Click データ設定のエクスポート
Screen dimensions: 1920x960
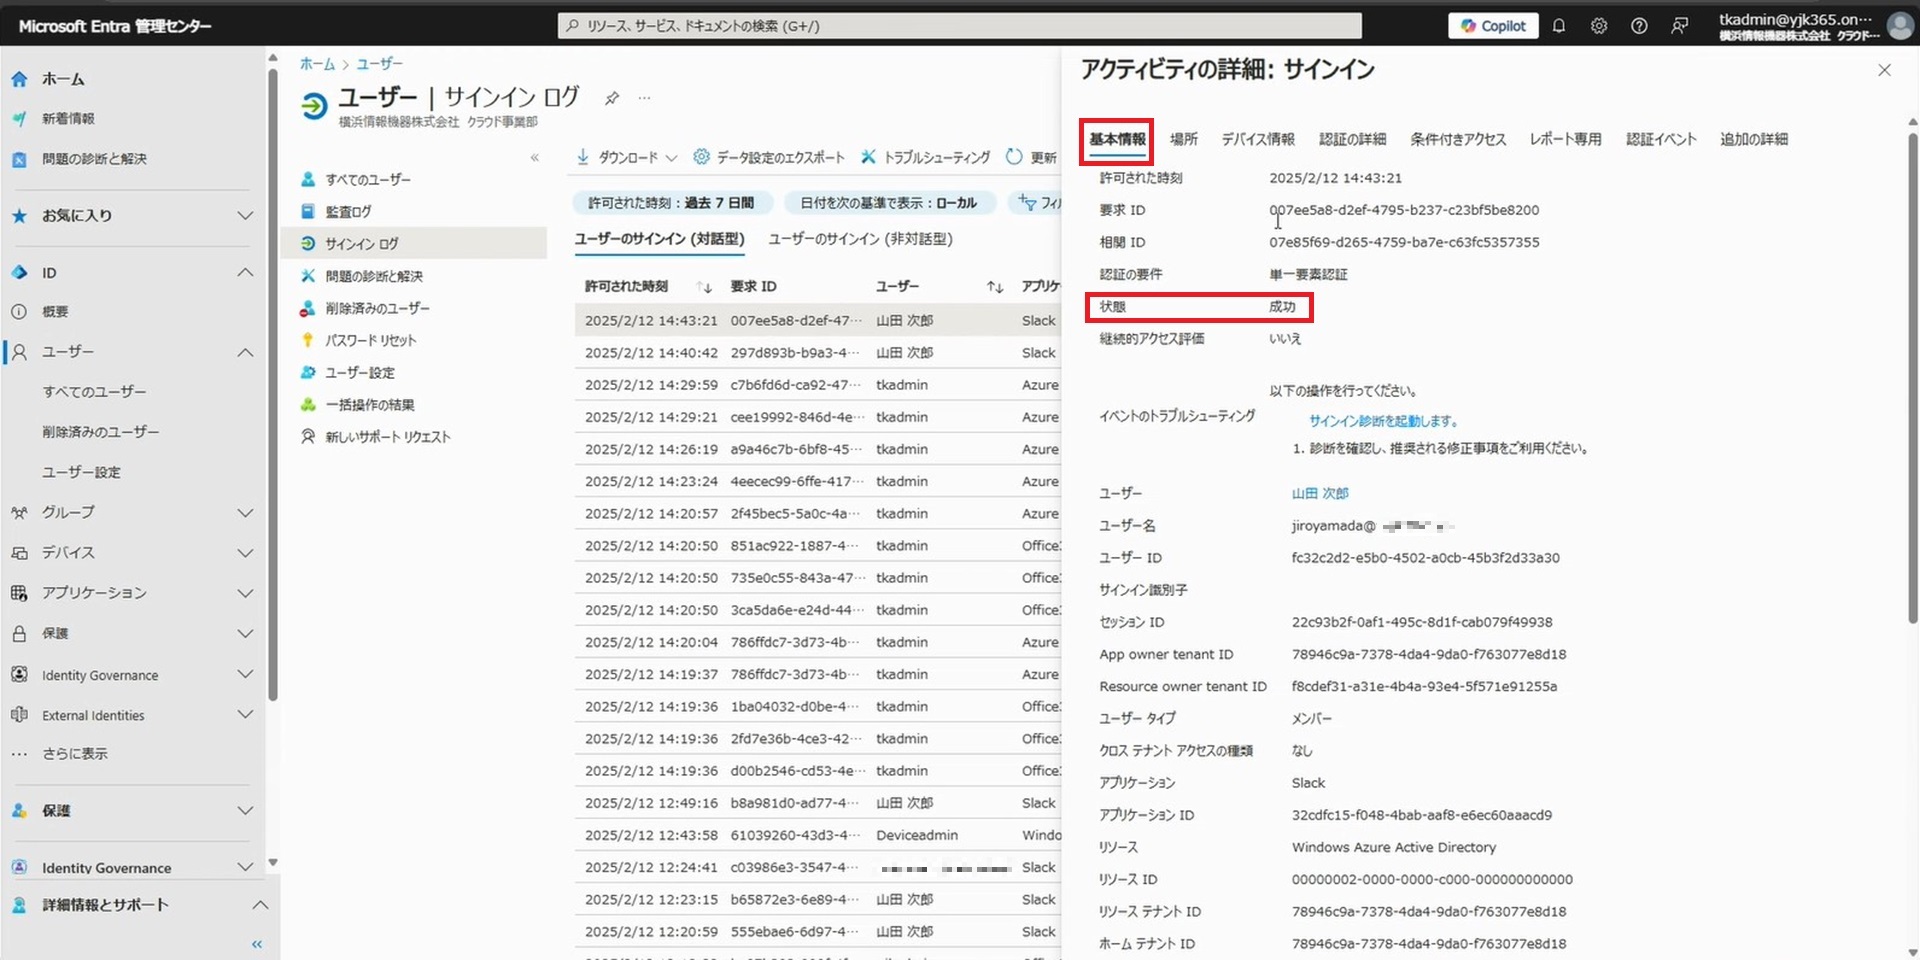tap(769, 158)
